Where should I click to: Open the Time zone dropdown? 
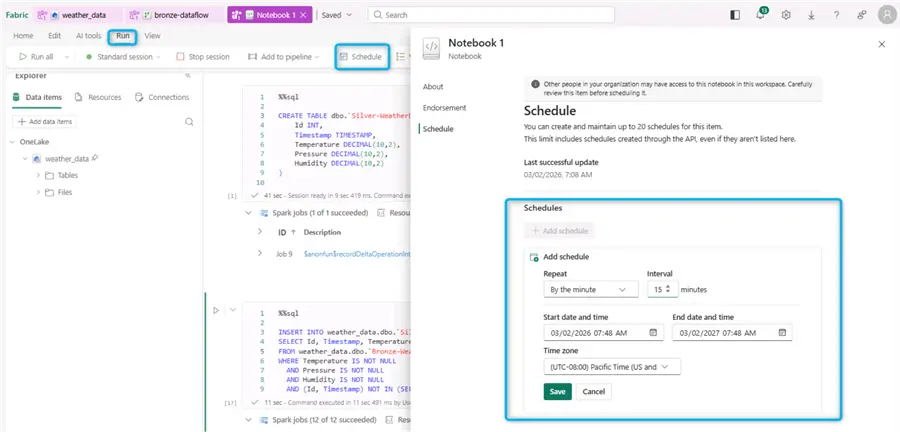click(612, 367)
